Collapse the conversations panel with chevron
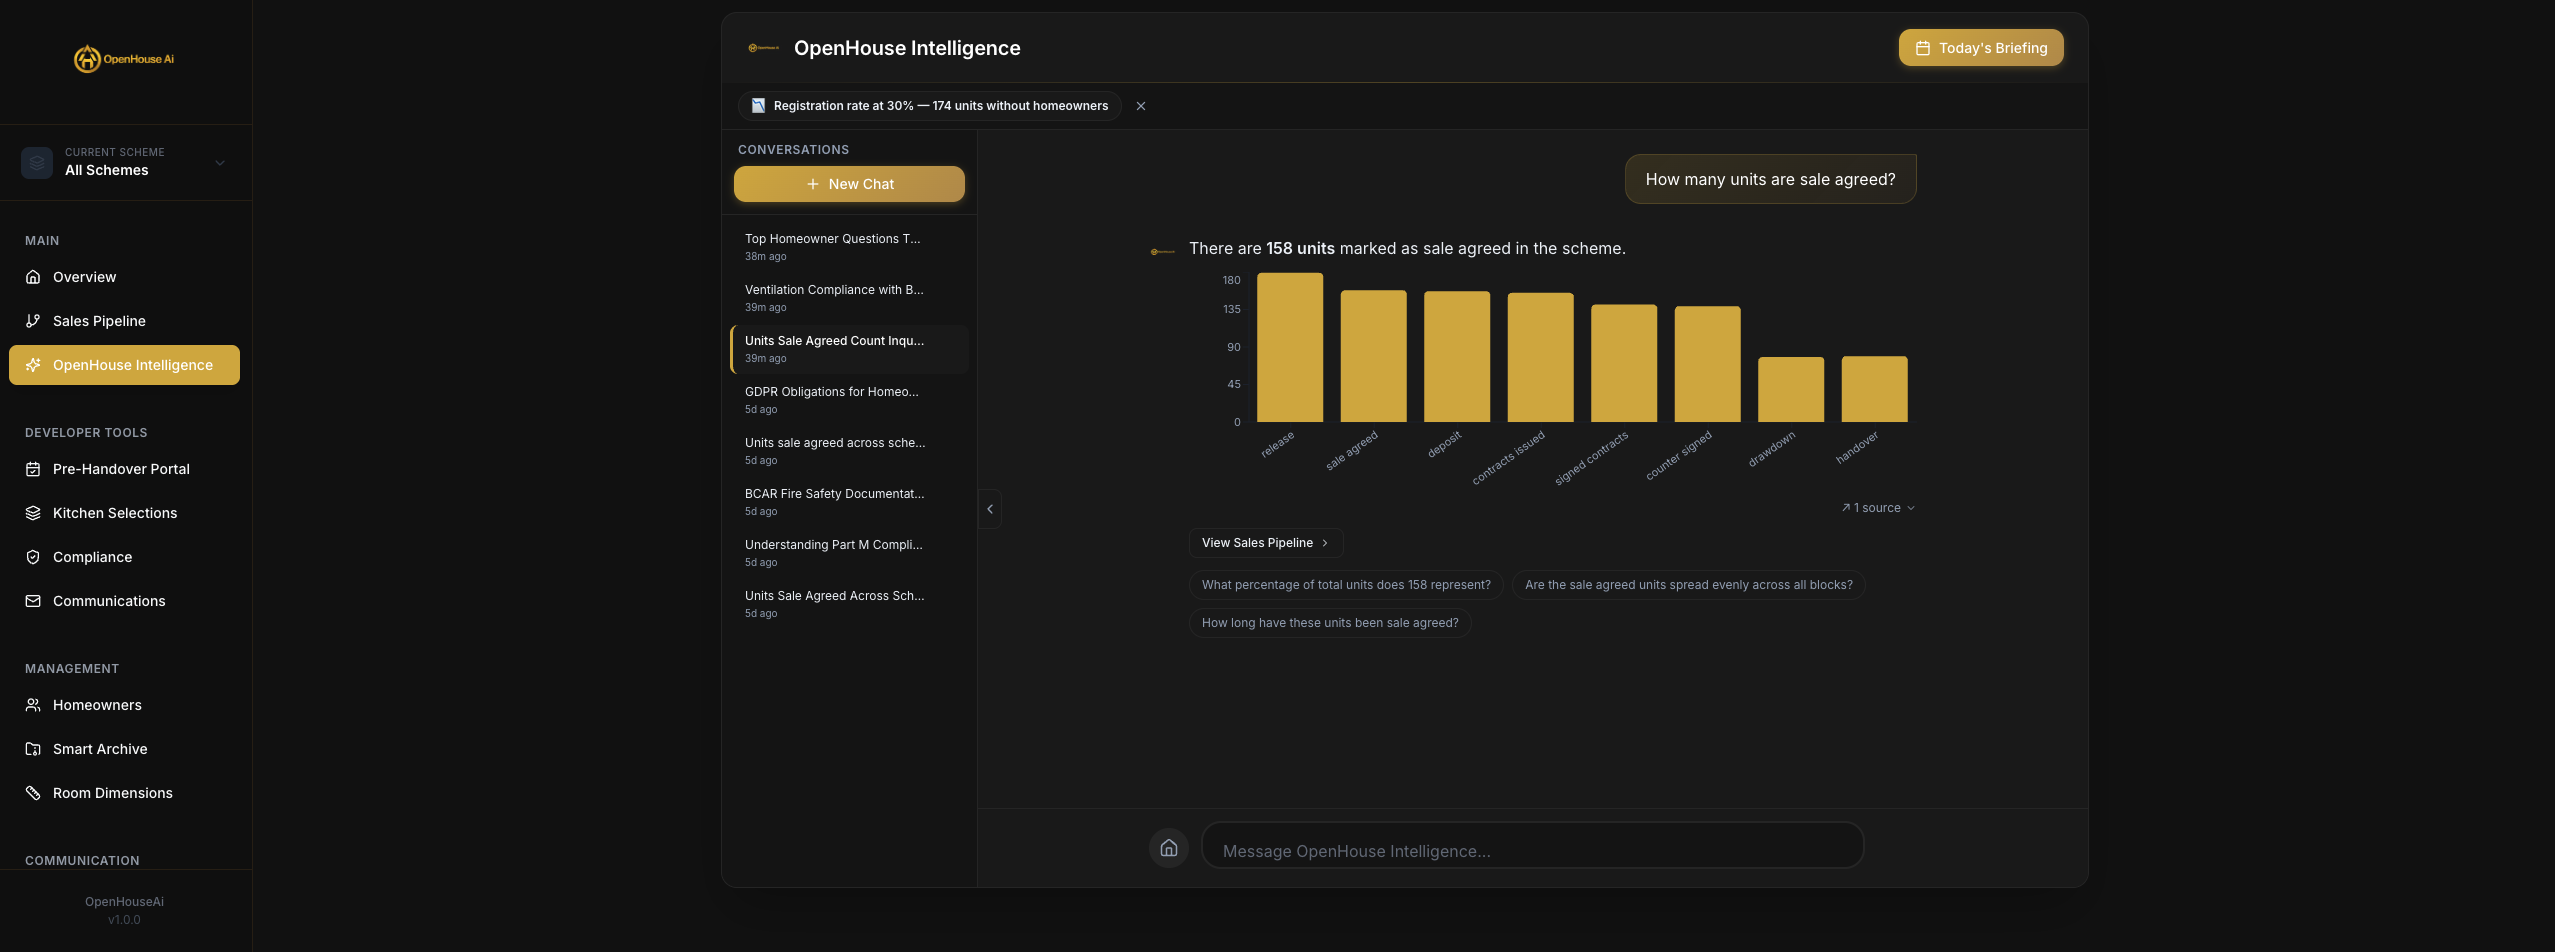 click(990, 509)
